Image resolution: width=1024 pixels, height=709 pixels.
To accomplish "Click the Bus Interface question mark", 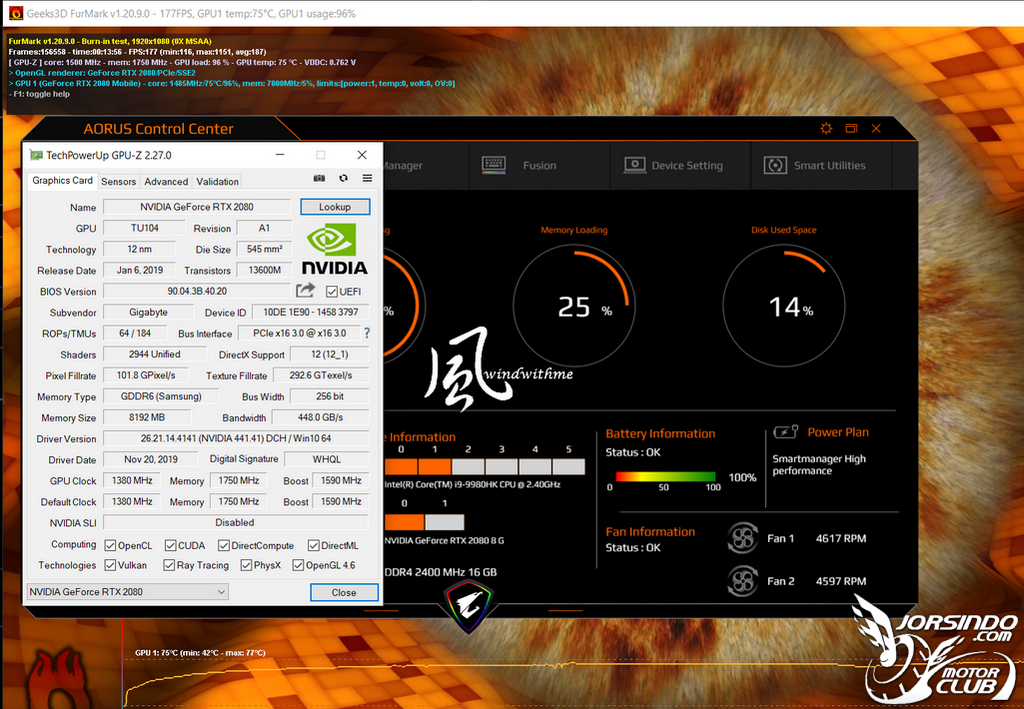I will point(366,333).
